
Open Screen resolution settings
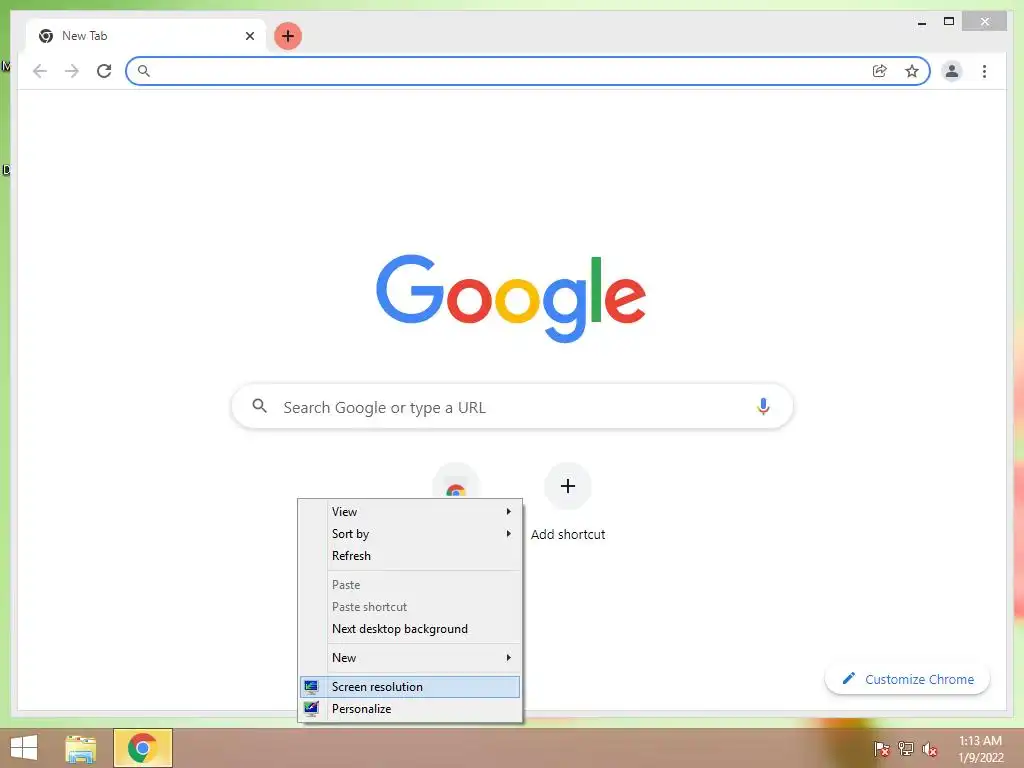[410, 686]
